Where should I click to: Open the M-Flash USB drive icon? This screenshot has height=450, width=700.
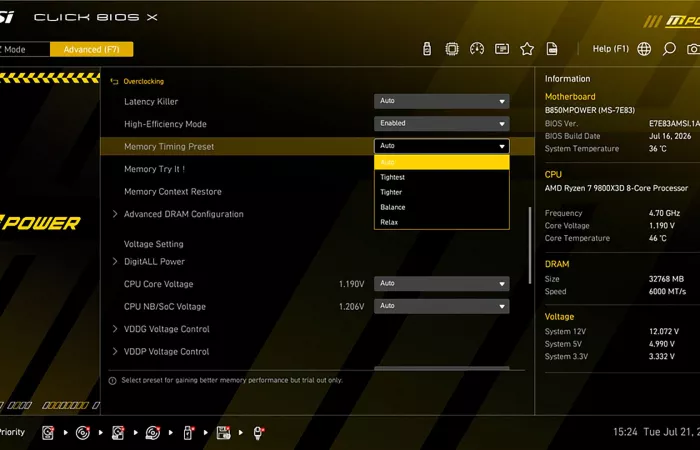[427, 49]
